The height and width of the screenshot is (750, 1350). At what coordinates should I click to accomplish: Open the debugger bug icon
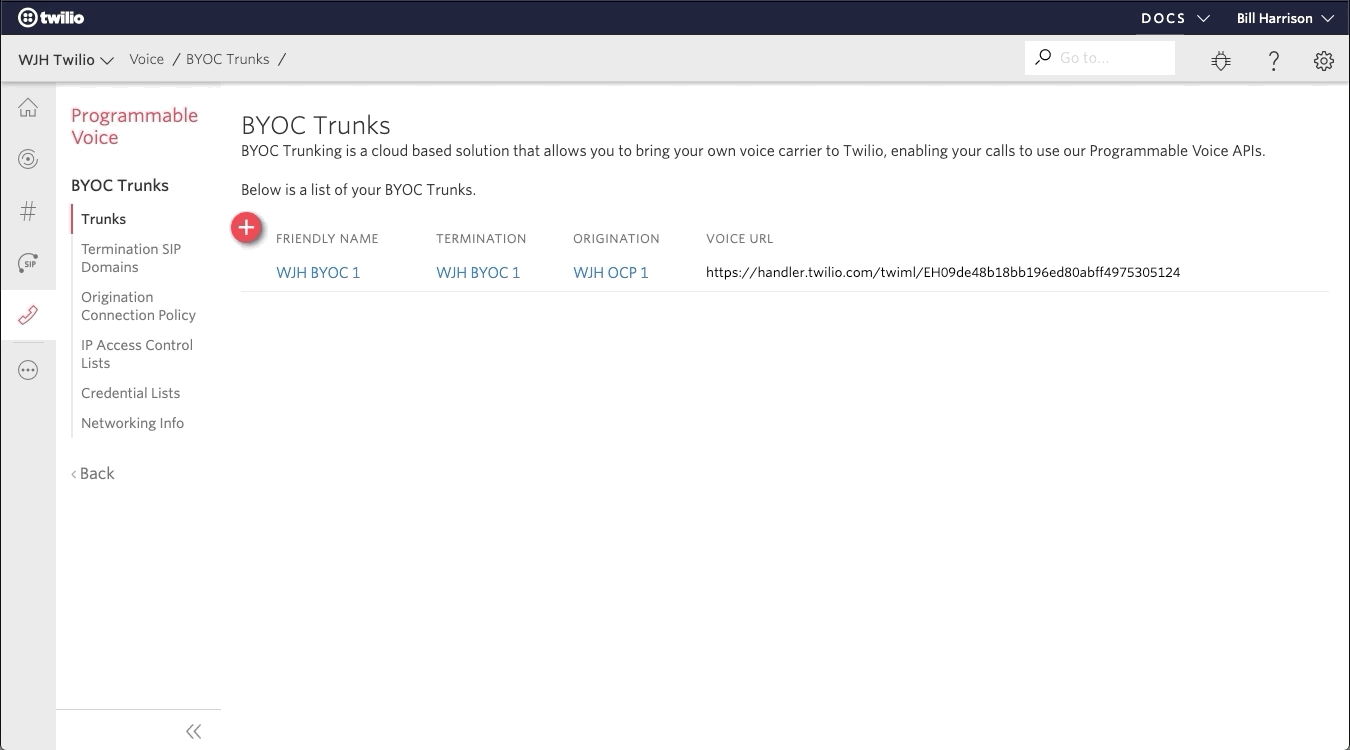[1221, 60]
